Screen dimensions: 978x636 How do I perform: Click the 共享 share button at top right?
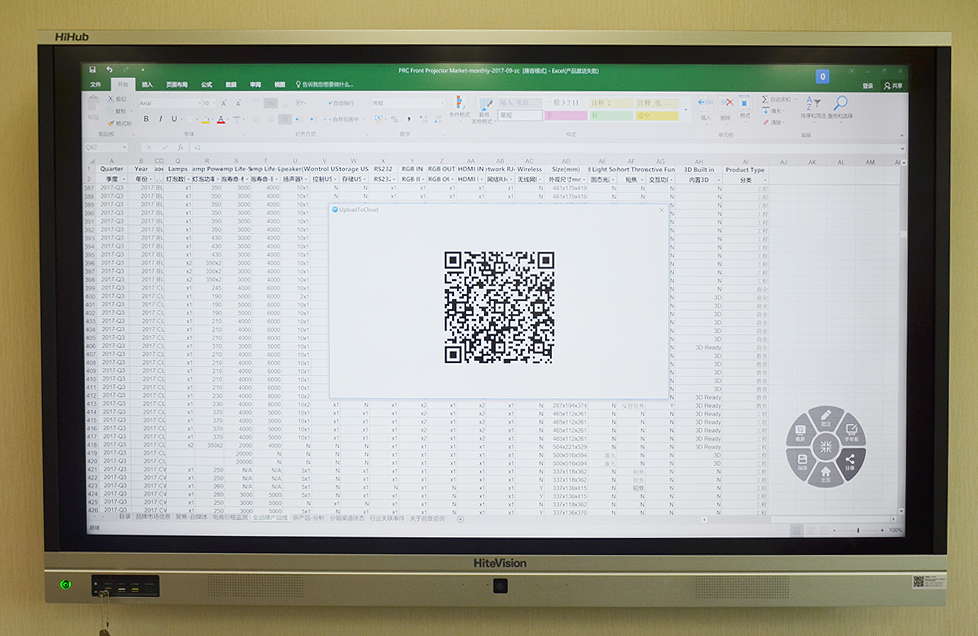(x=892, y=86)
